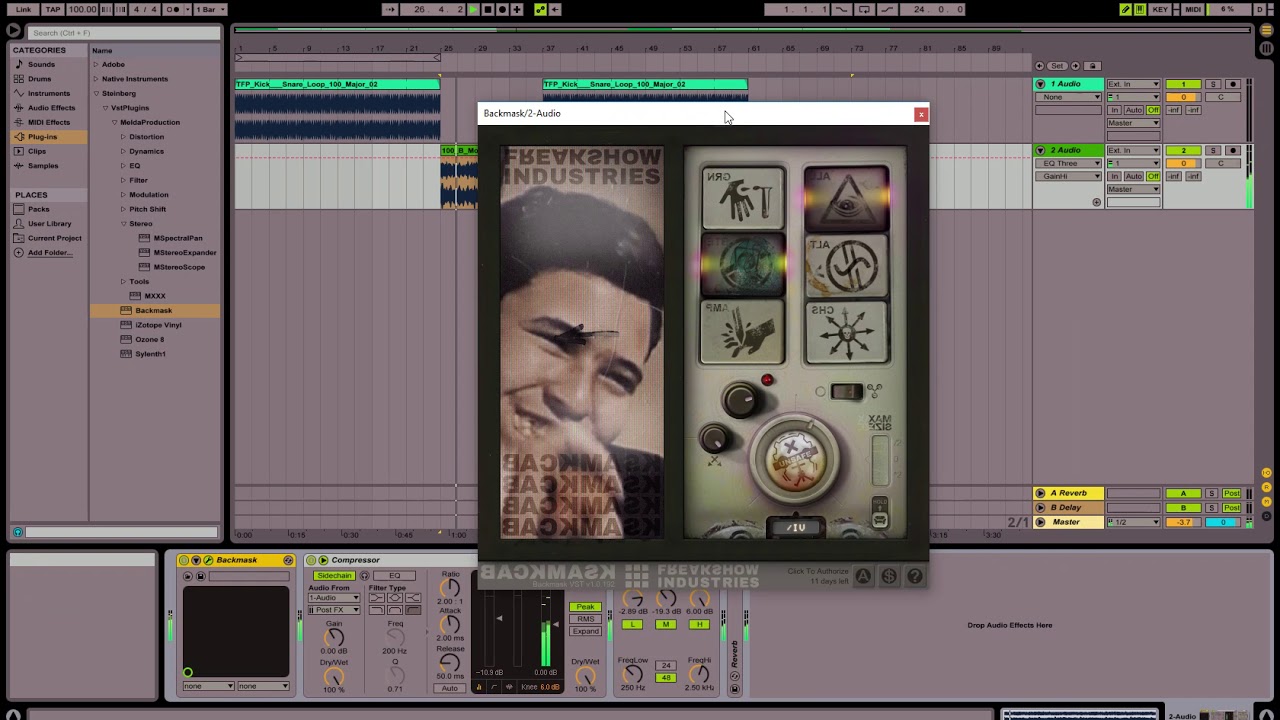The image size is (1280, 720).
Task: Open Audio From 1-Audio dropdown in Compressor
Action: [333, 598]
